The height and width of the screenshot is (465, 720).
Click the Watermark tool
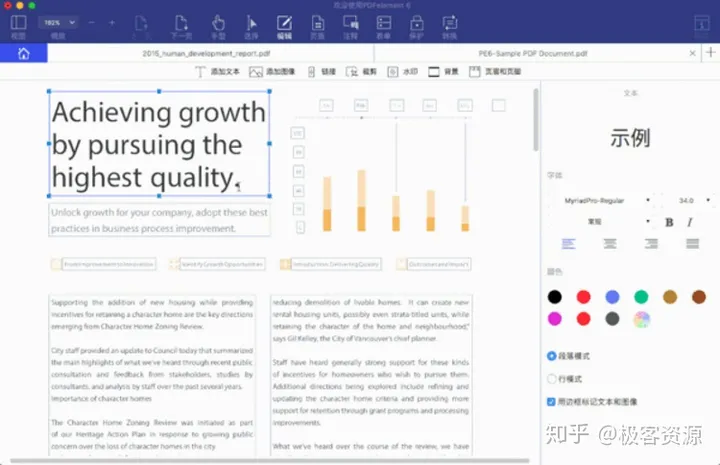tap(402, 72)
